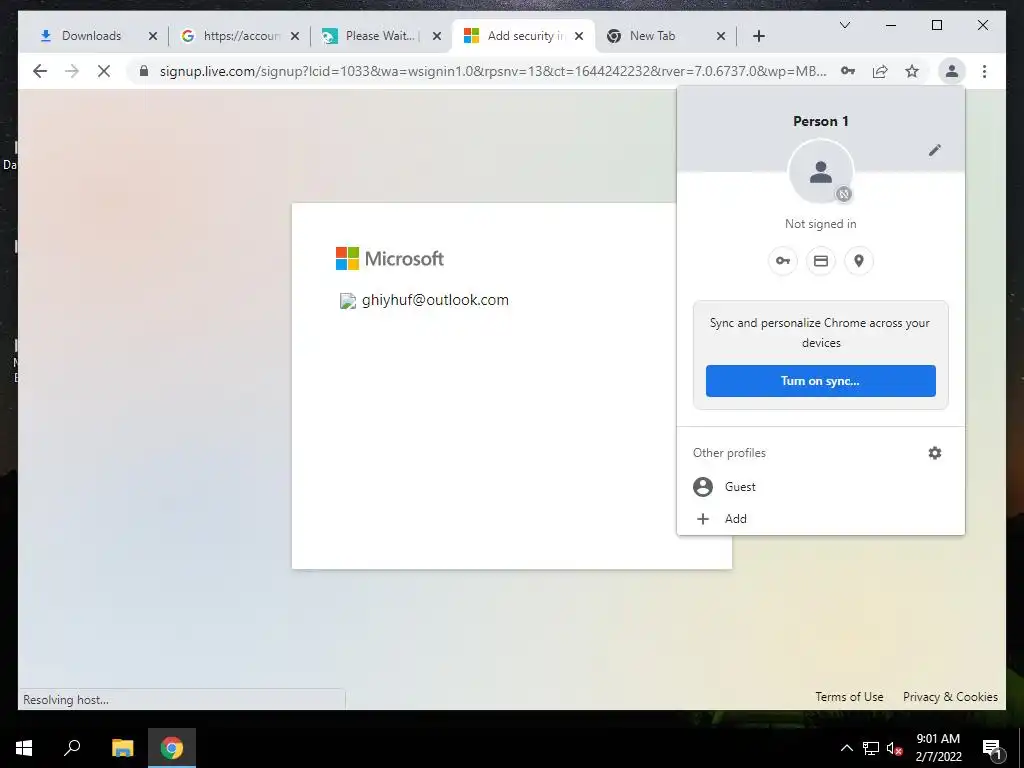
Task: Open payment methods from profile panel
Action: coord(821,261)
